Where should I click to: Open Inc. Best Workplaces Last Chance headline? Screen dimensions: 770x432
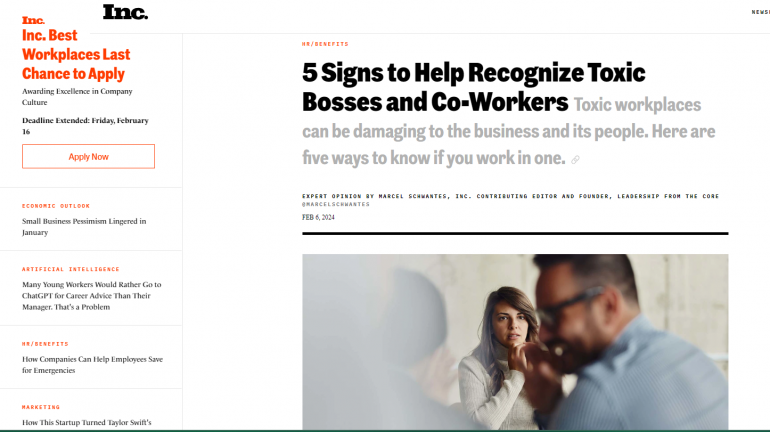point(76,54)
